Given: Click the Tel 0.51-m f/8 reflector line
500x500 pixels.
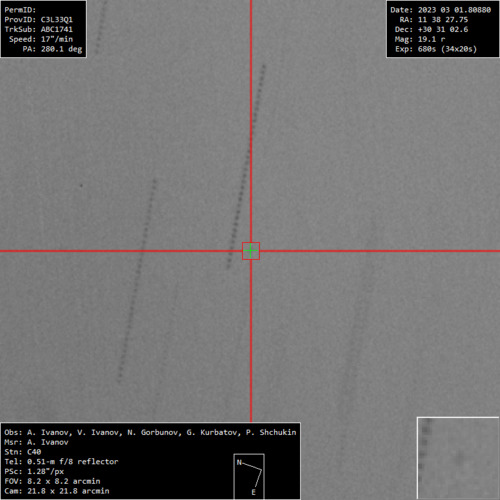Looking at the screenshot, I should pos(61,462).
